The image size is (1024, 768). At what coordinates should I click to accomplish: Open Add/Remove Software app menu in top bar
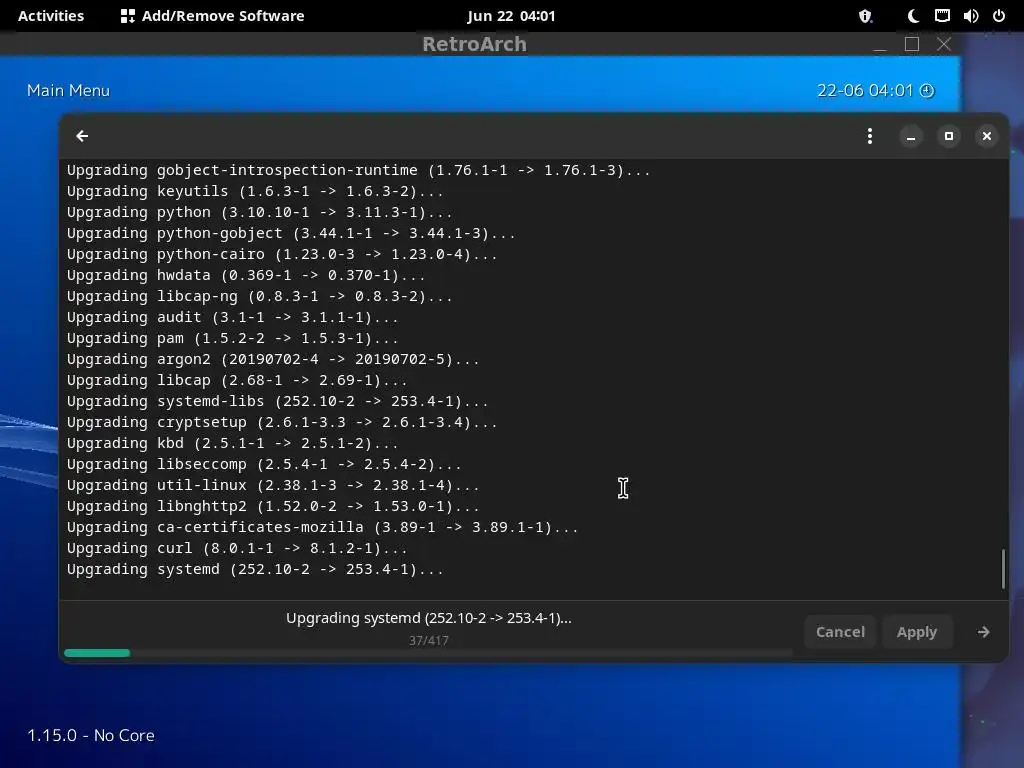coord(213,16)
